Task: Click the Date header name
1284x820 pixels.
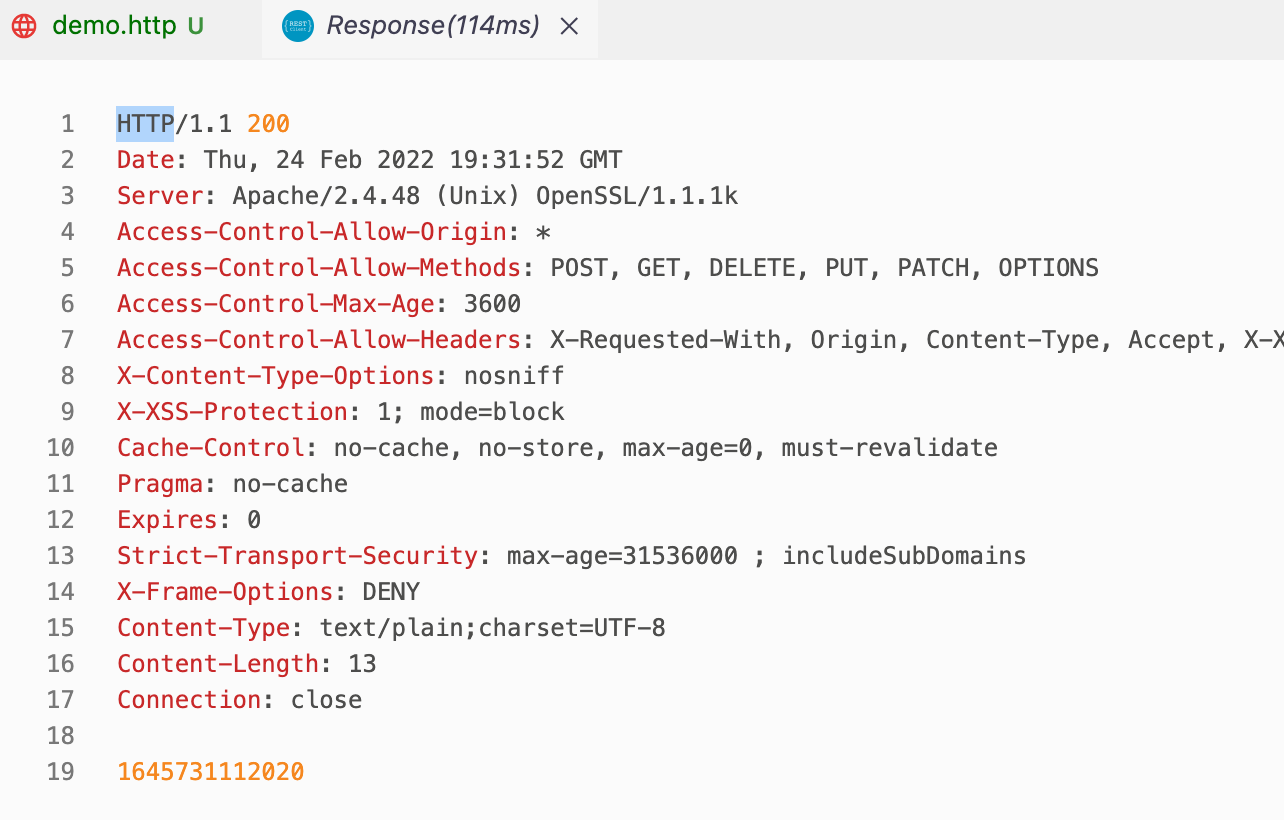Action: (x=145, y=159)
